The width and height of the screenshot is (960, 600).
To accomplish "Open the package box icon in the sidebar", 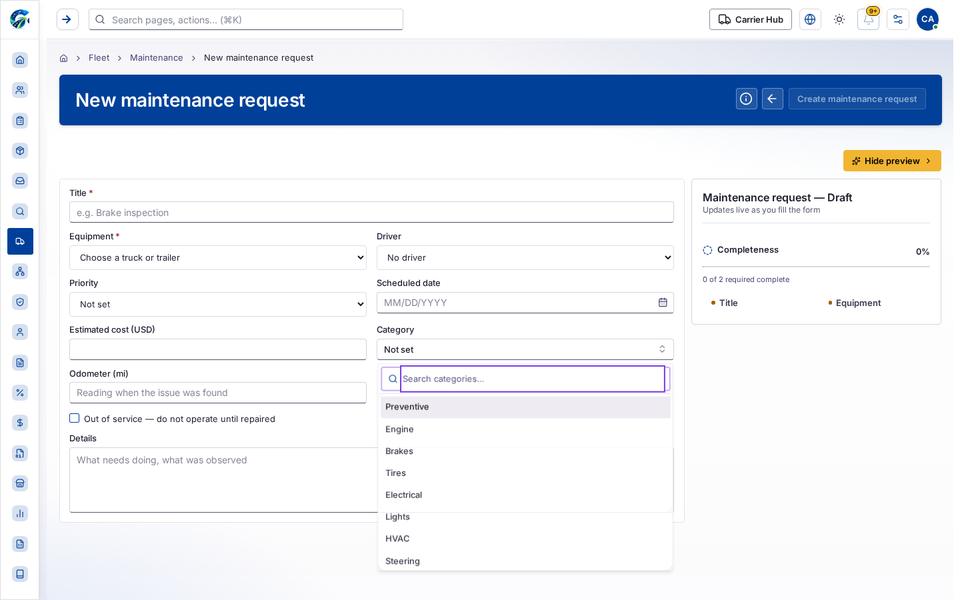I will (20, 151).
